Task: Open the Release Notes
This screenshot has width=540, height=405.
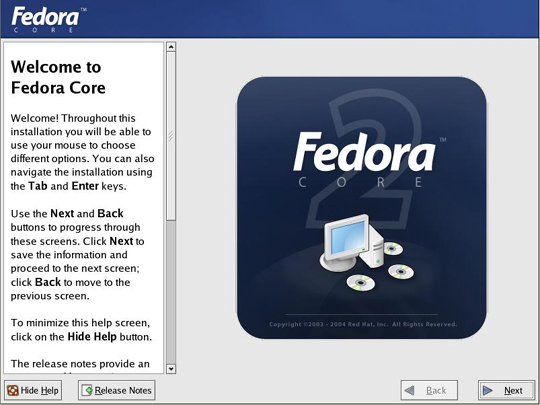Action: click(117, 390)
